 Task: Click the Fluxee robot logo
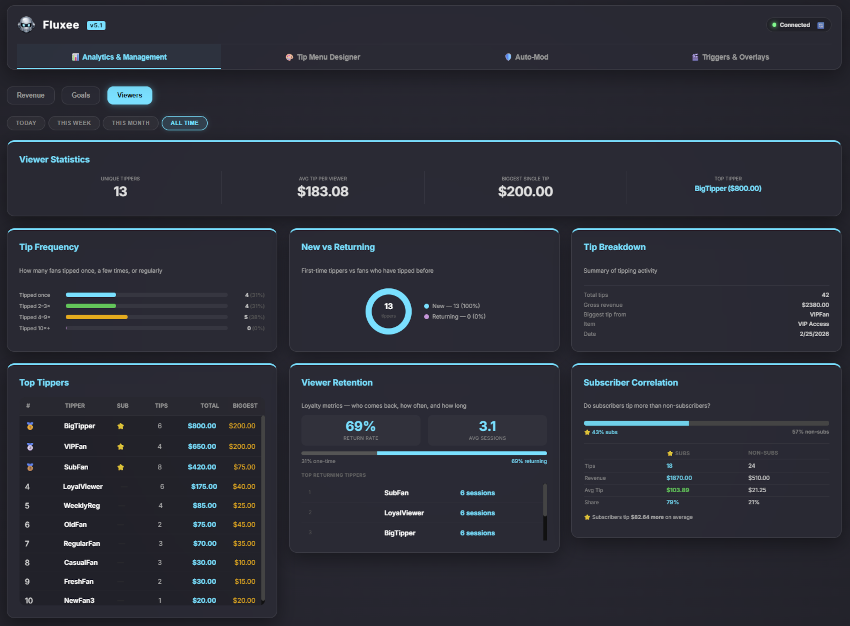tap(24, 24)
